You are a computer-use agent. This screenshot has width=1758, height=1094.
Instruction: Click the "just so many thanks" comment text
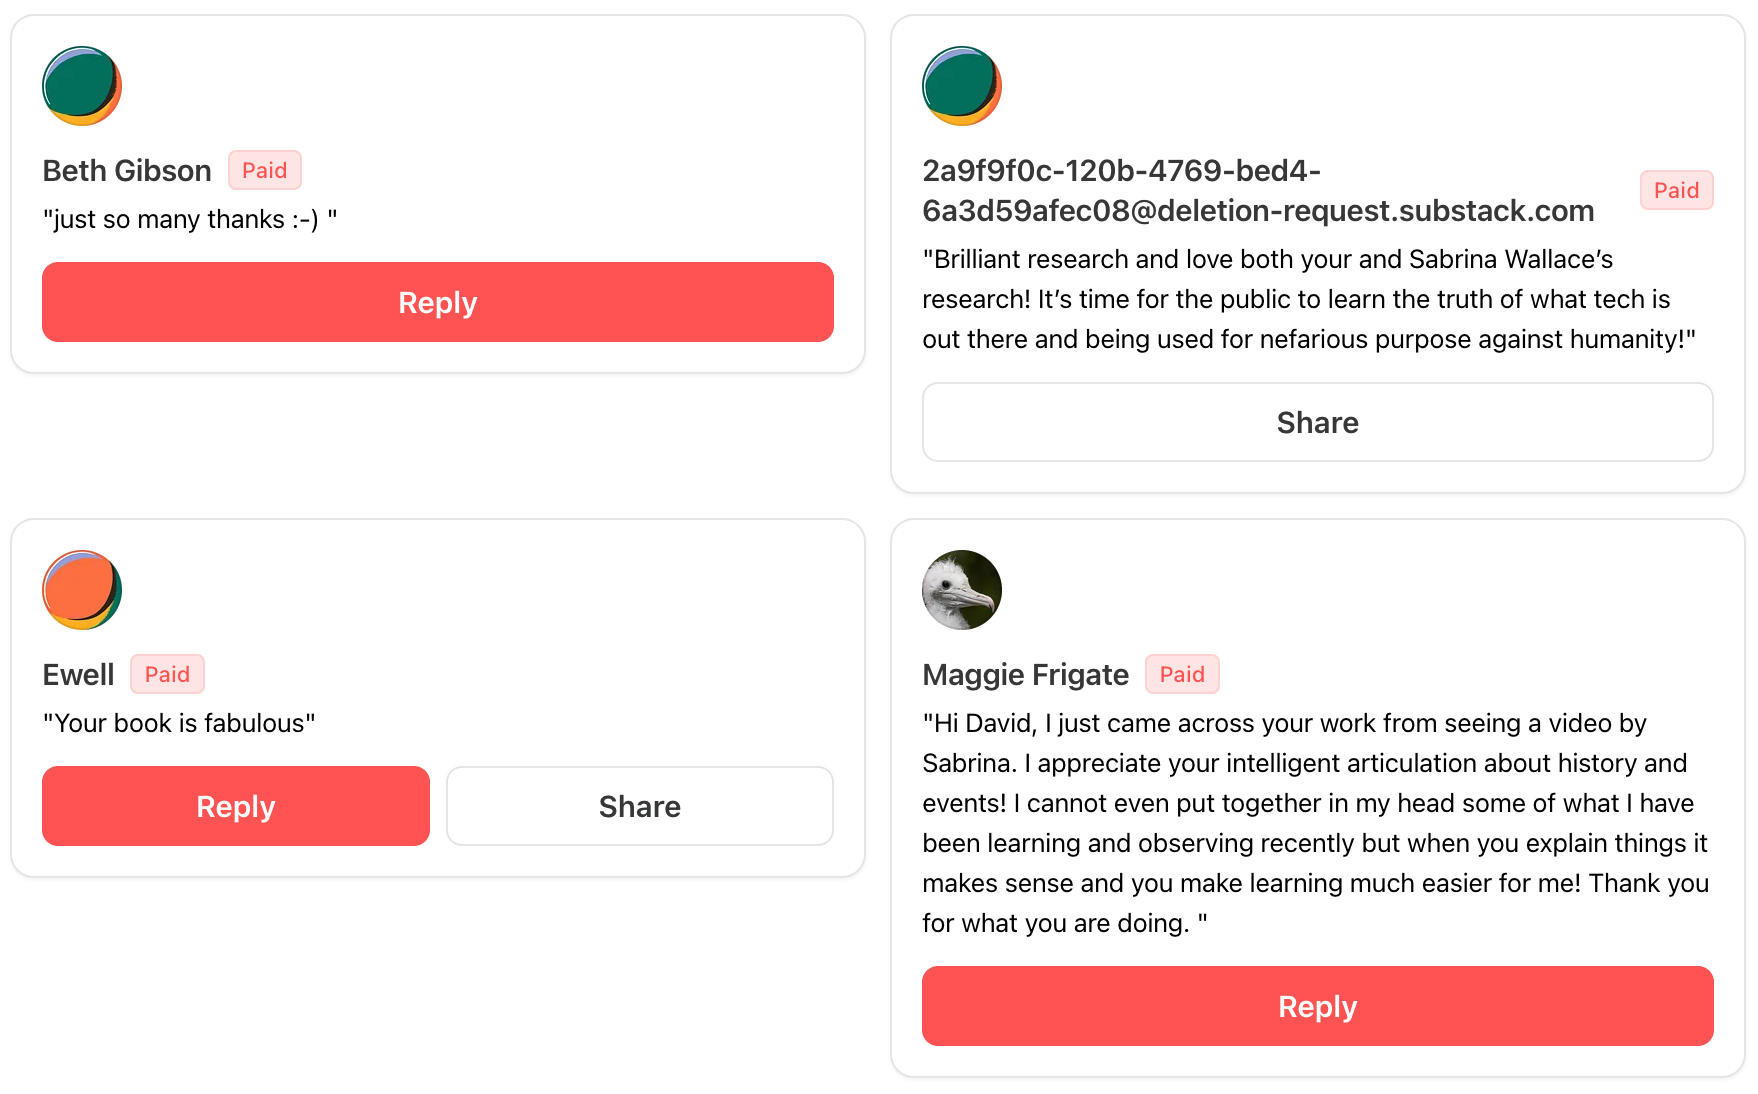190,219
